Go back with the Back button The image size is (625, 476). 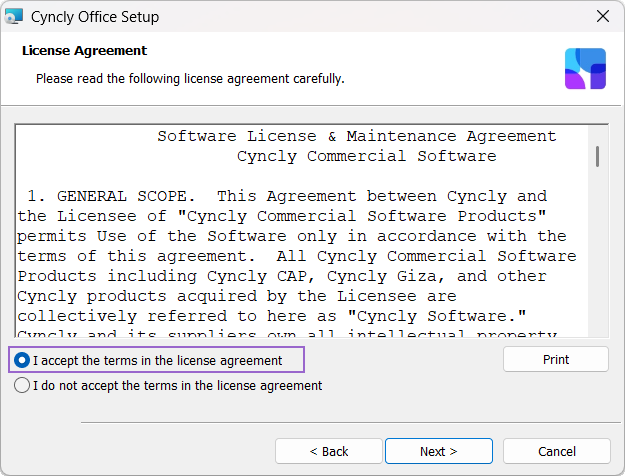(329, 451)
